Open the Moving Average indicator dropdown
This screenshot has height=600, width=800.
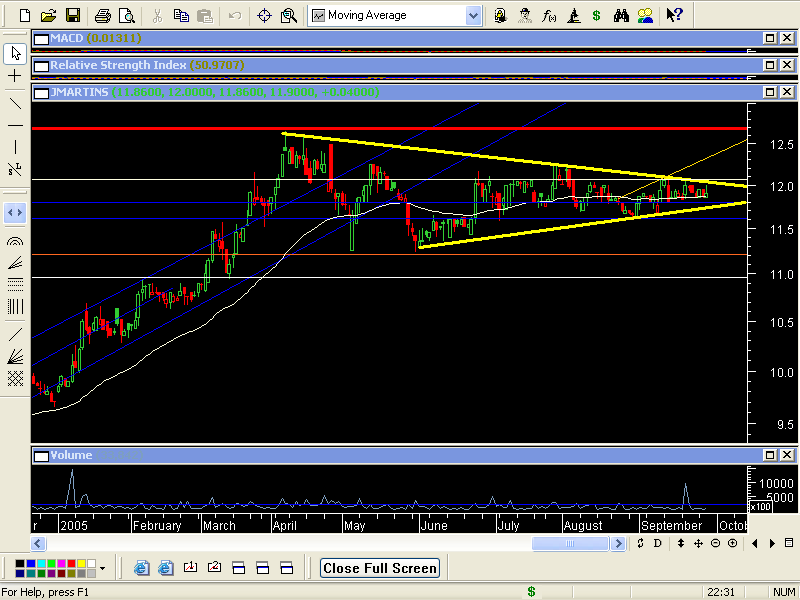(473, 15)
